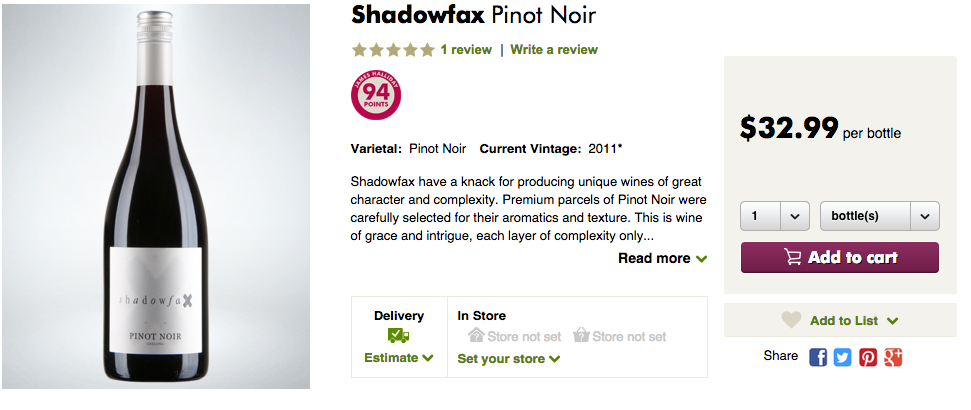Viewport: 971px width, 410px height.
Task: Expand Read more description
Action: point(662,258)
